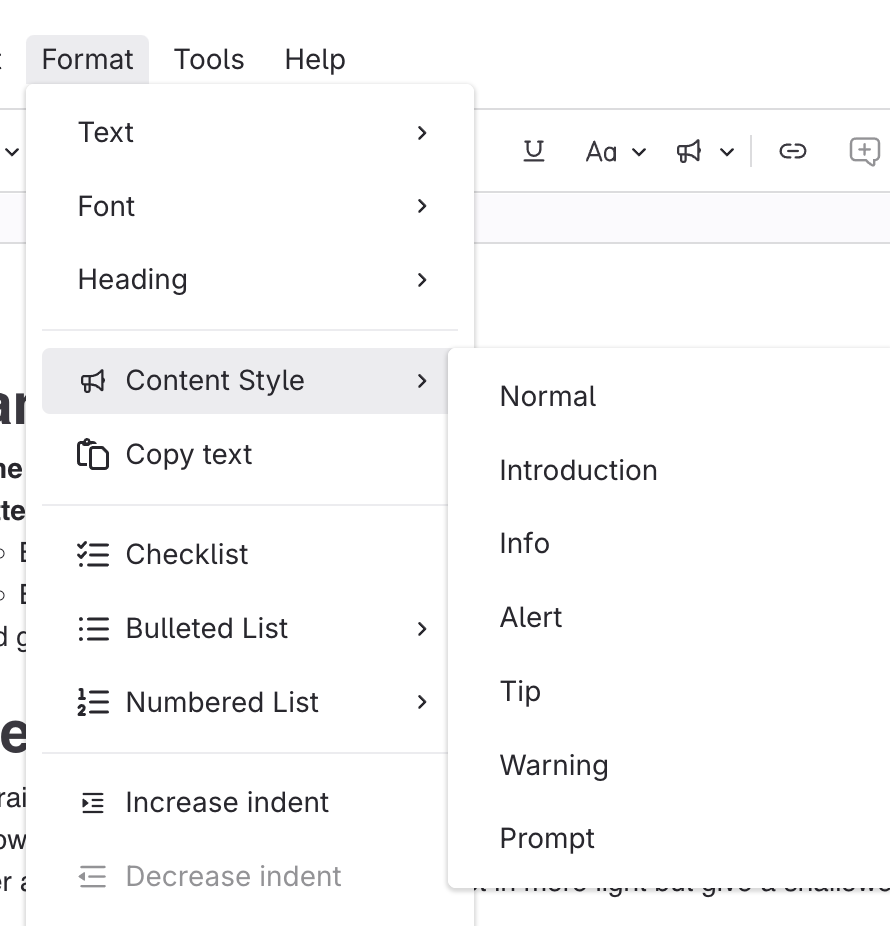Viewport: 890px width, 926px height.
Task: Select Checklist from the Format menu
Action: 186,554
